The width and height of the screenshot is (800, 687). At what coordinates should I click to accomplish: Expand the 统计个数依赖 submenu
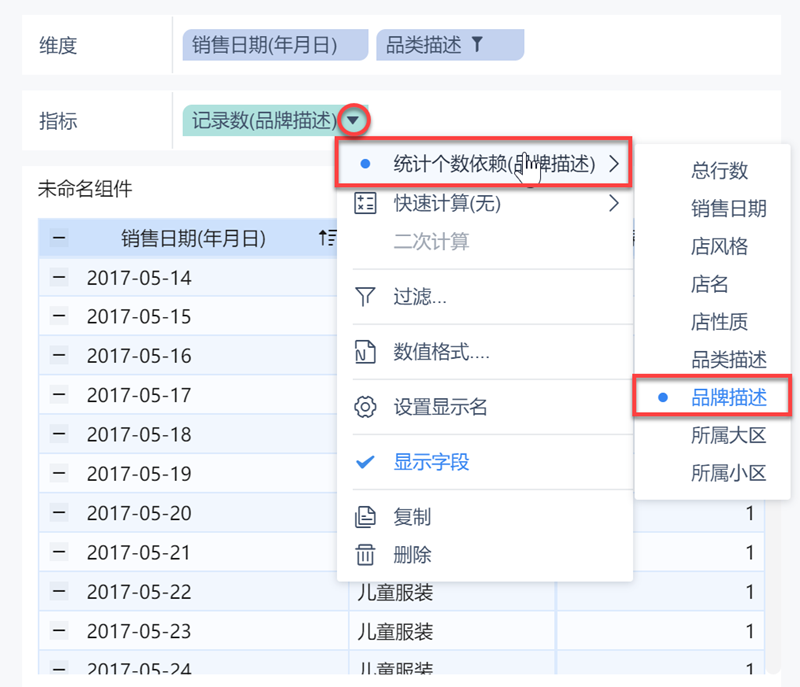coord(484,164)
